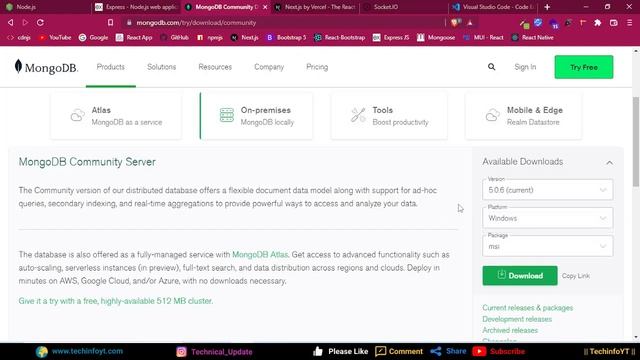This screenshot has width=640, height=360.
Task: Click the browser forward arrow
Action: (25, 22)
